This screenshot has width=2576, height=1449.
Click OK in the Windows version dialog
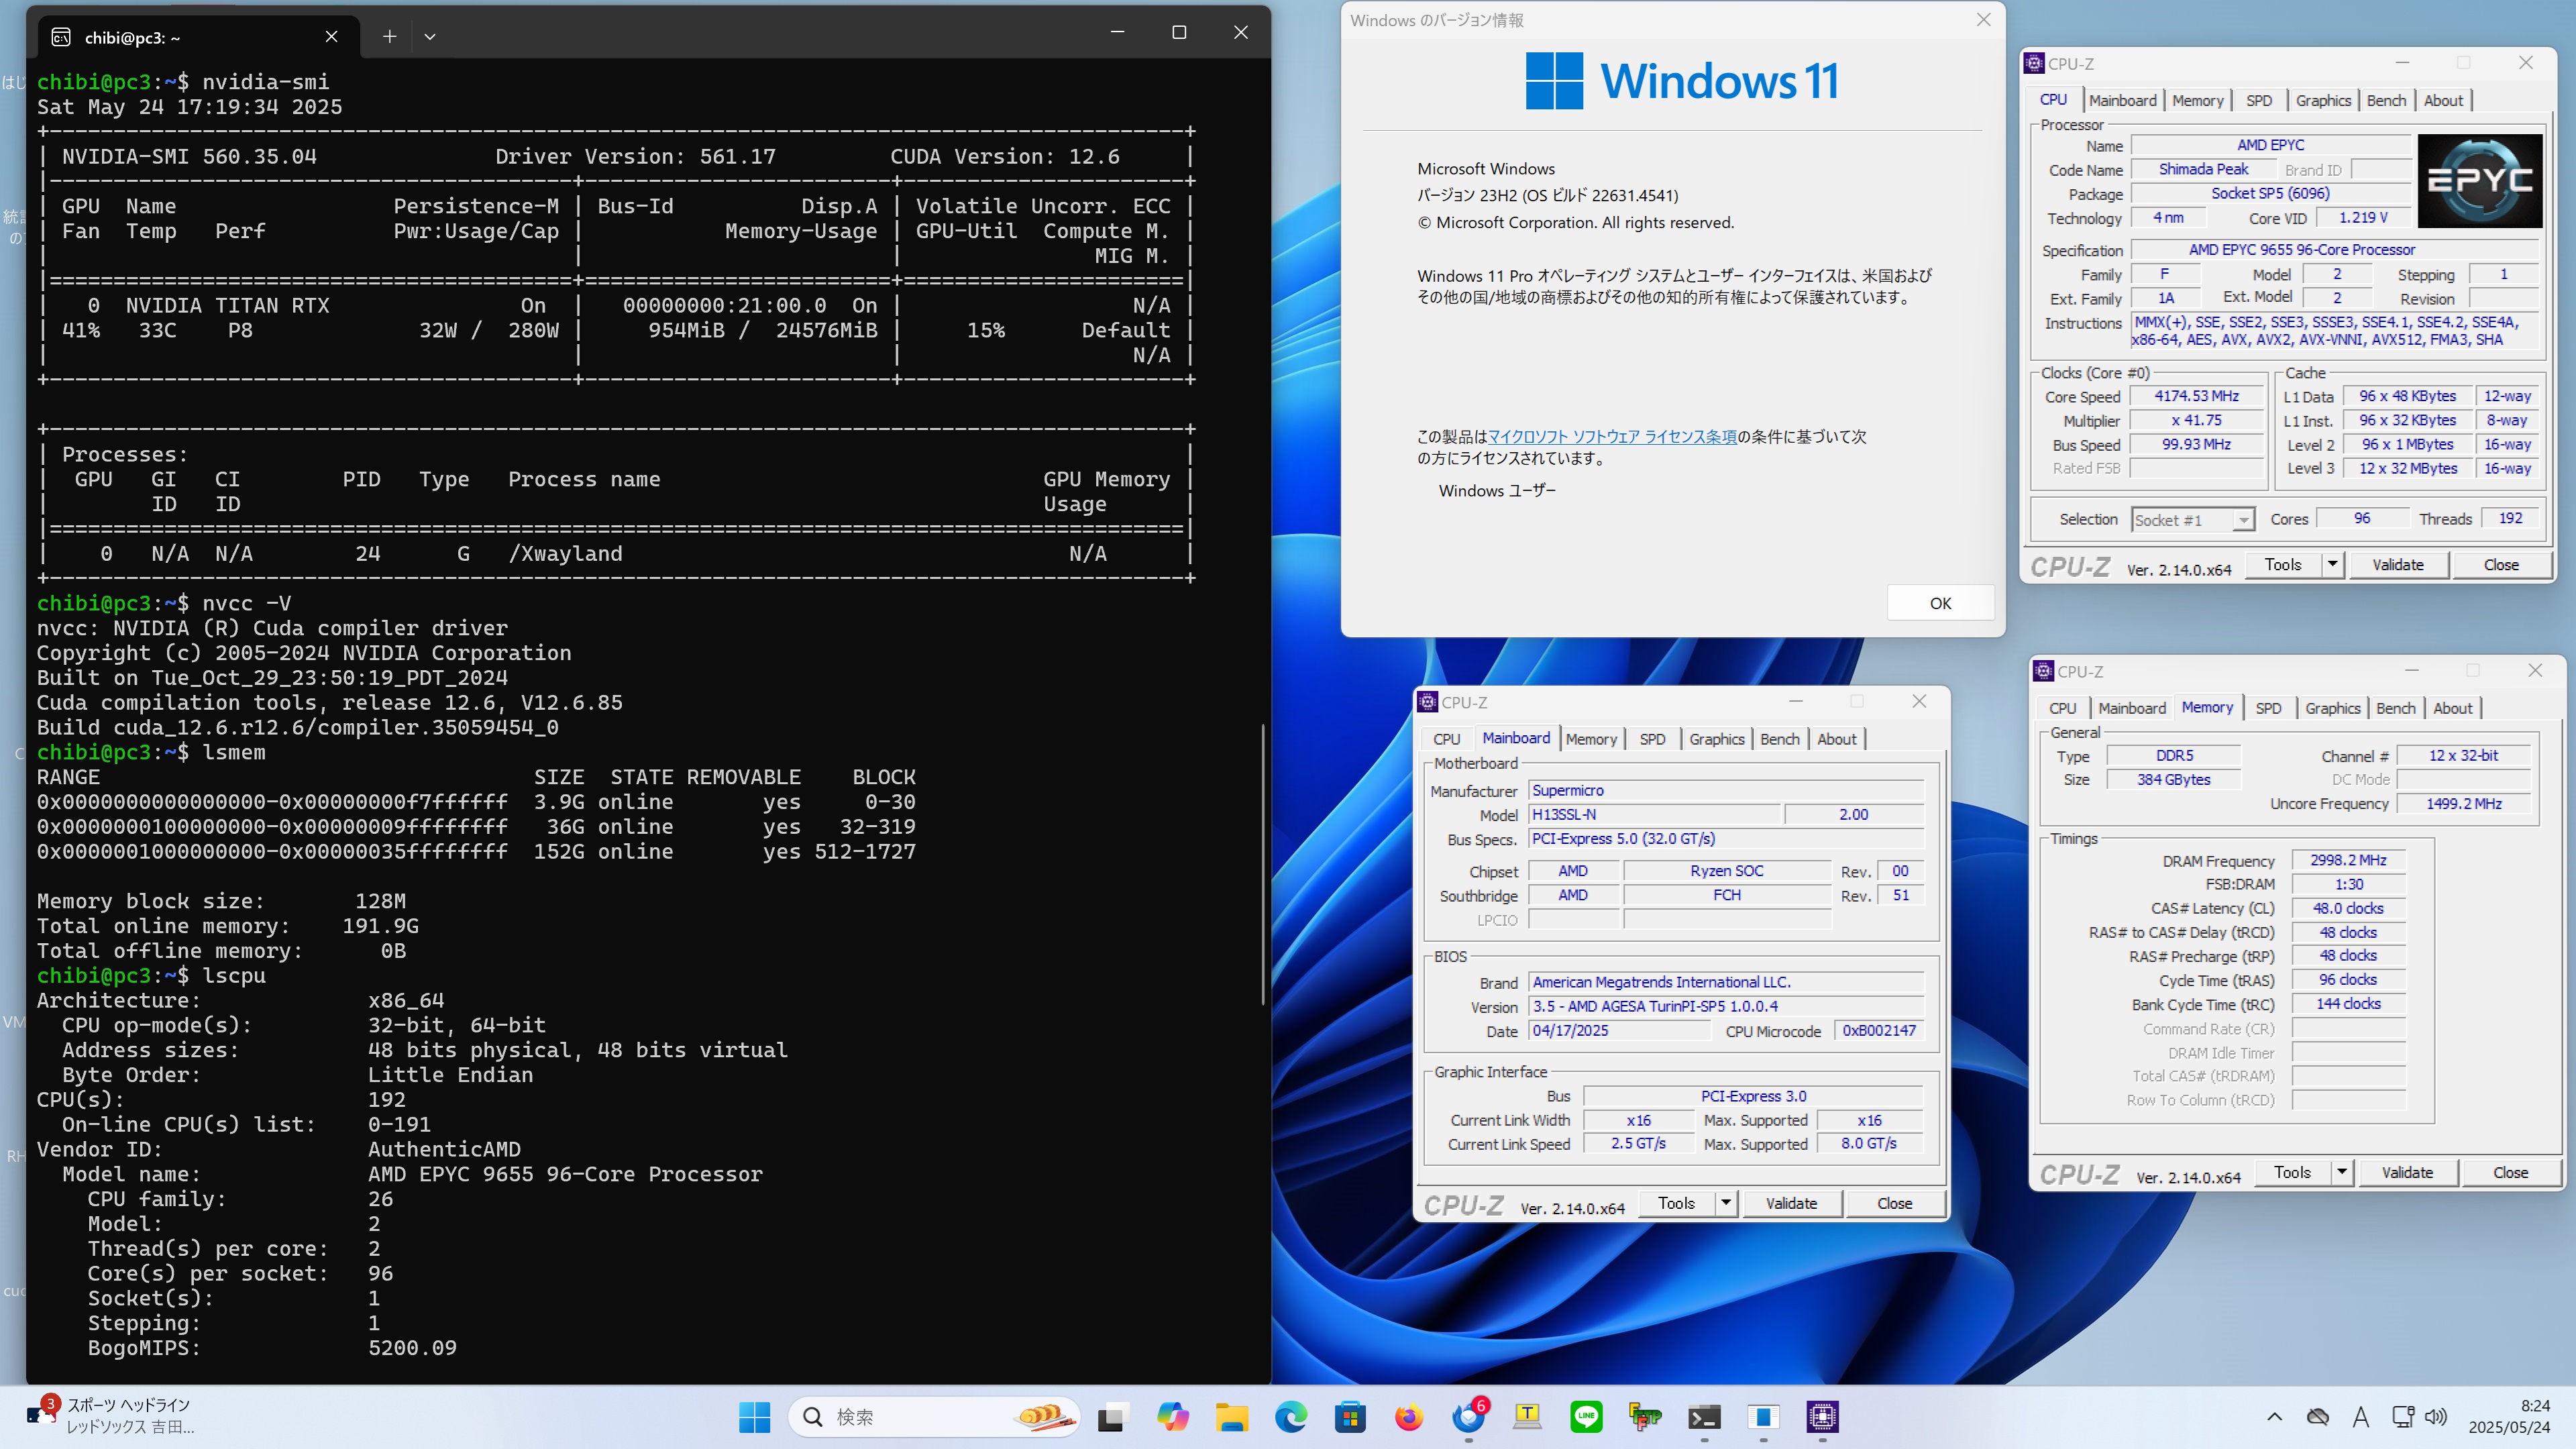[x=1939, y=603]
